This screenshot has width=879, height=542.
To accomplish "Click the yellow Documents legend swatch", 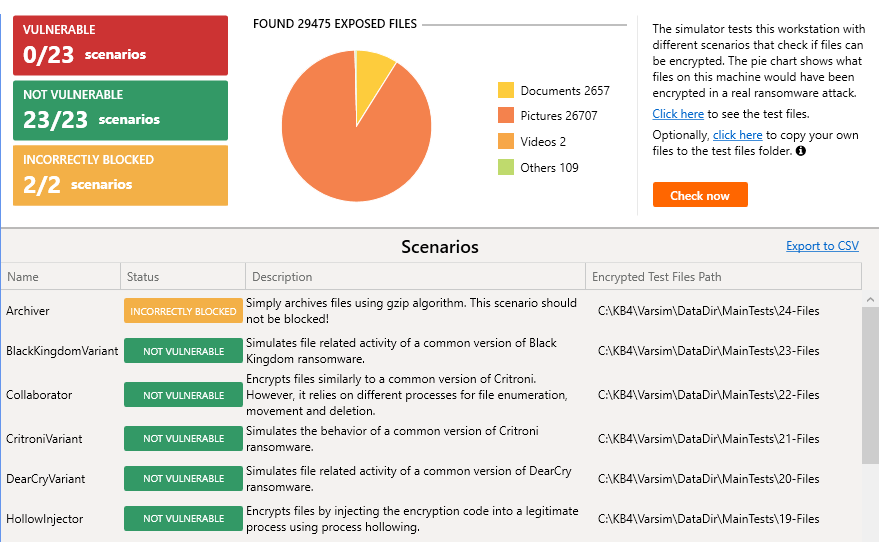I will point(506,90).
